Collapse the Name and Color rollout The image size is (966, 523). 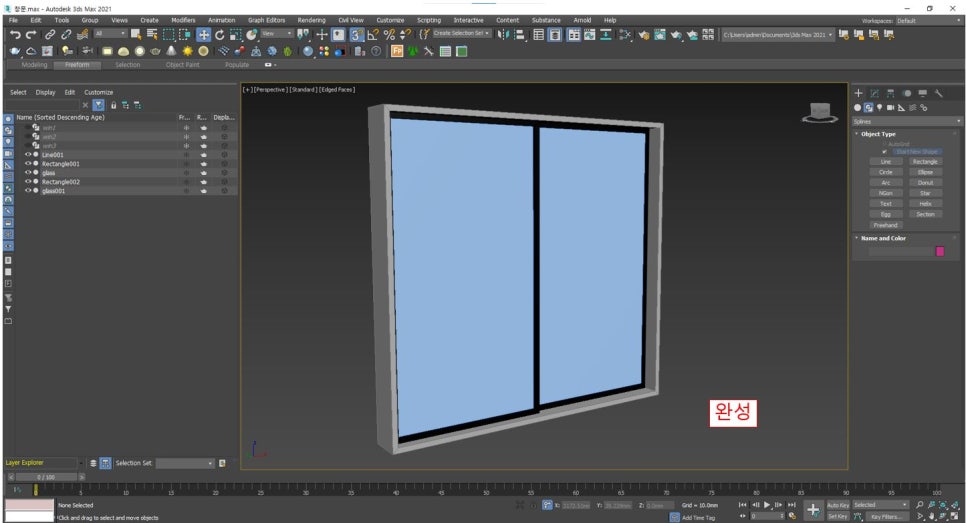pyautogui.click(x=883, y=238)
